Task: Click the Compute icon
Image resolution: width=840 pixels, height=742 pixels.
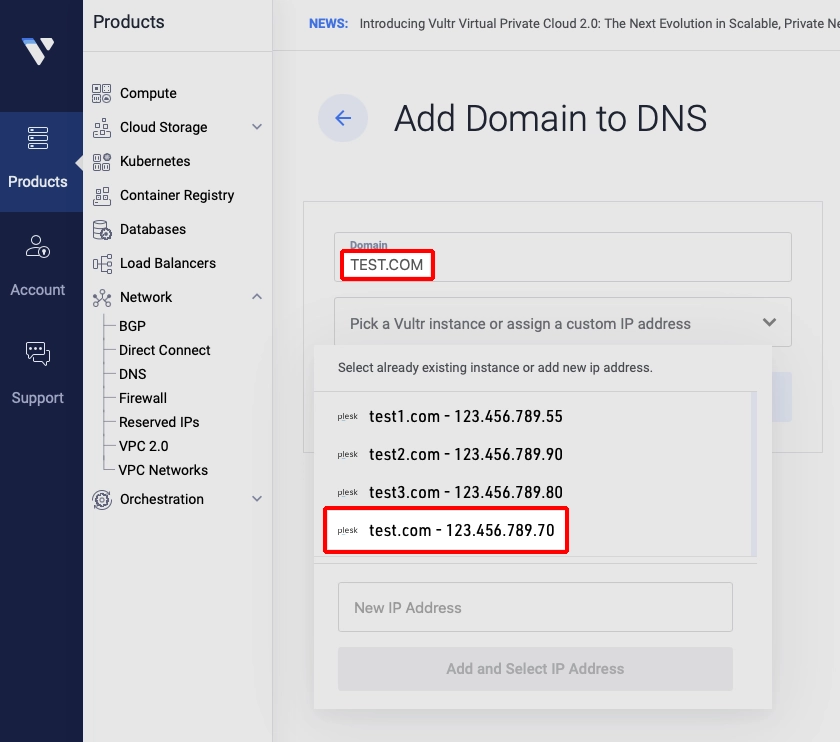Action: point(102,93)
